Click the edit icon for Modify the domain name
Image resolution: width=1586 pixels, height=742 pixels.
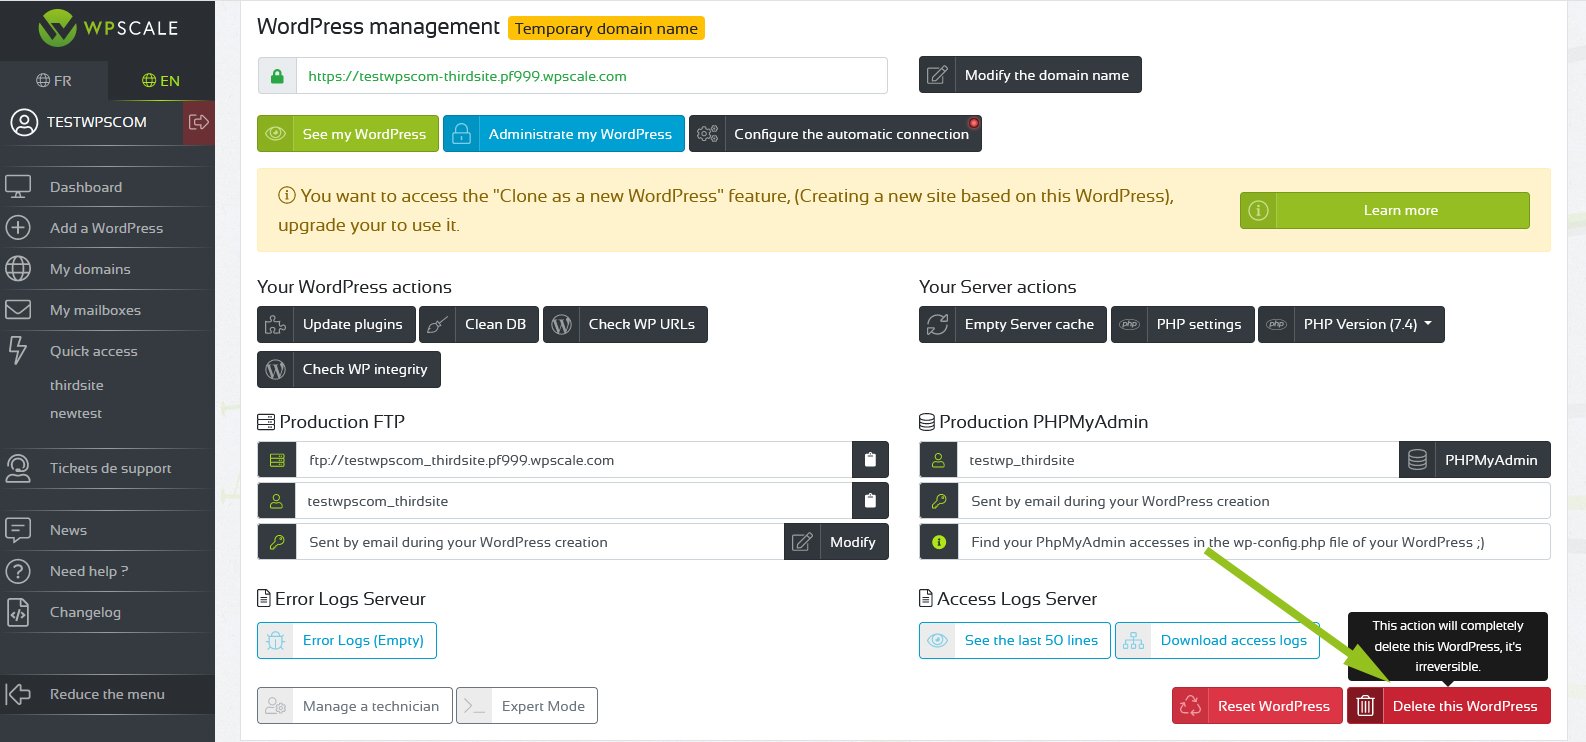point(937,75)
